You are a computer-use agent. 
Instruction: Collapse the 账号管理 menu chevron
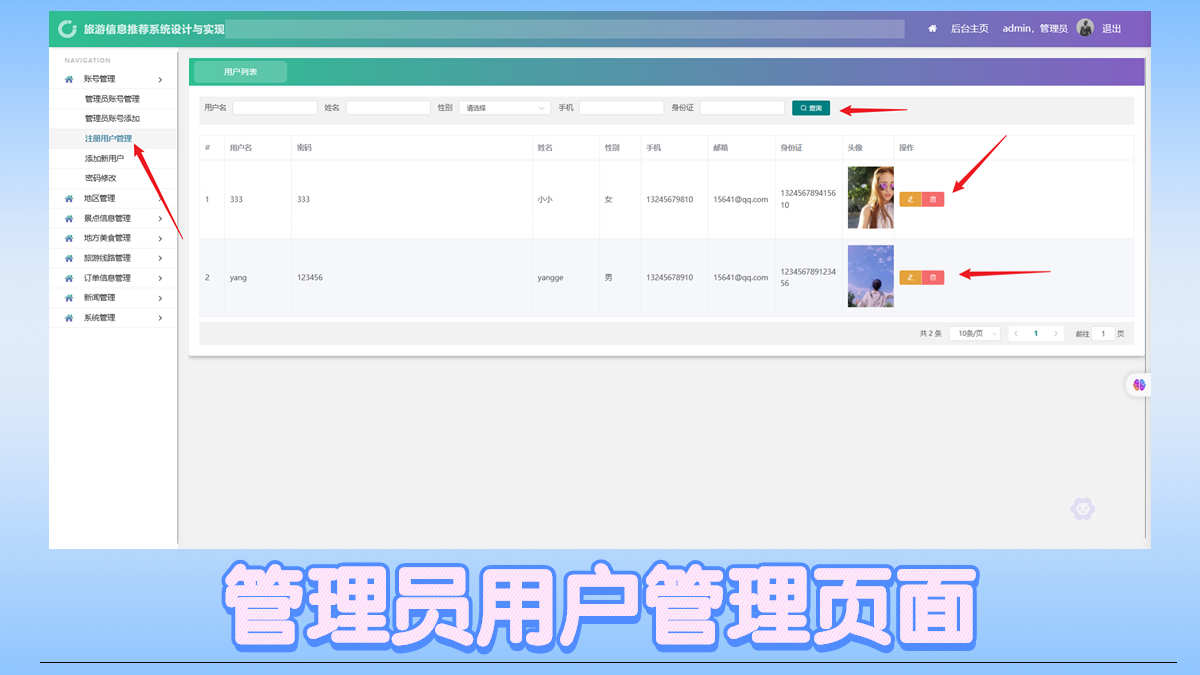160,79
